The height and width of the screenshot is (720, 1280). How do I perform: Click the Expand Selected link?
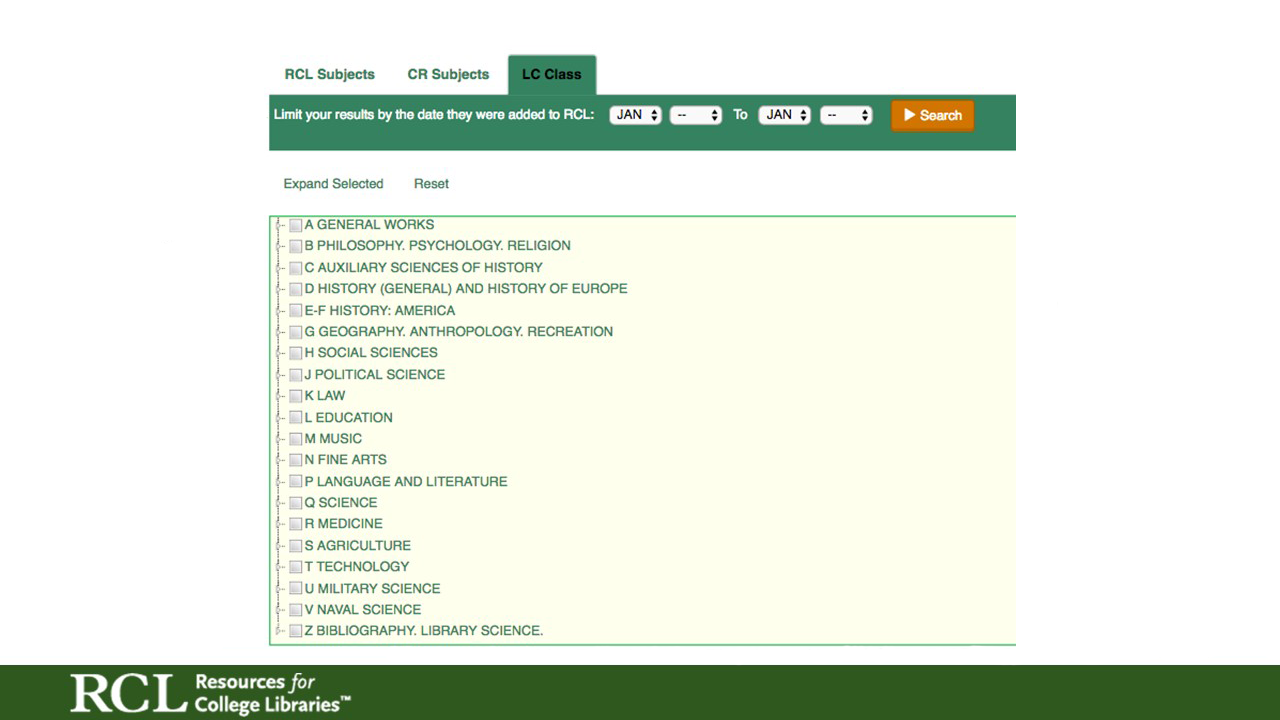coord(333,184)
